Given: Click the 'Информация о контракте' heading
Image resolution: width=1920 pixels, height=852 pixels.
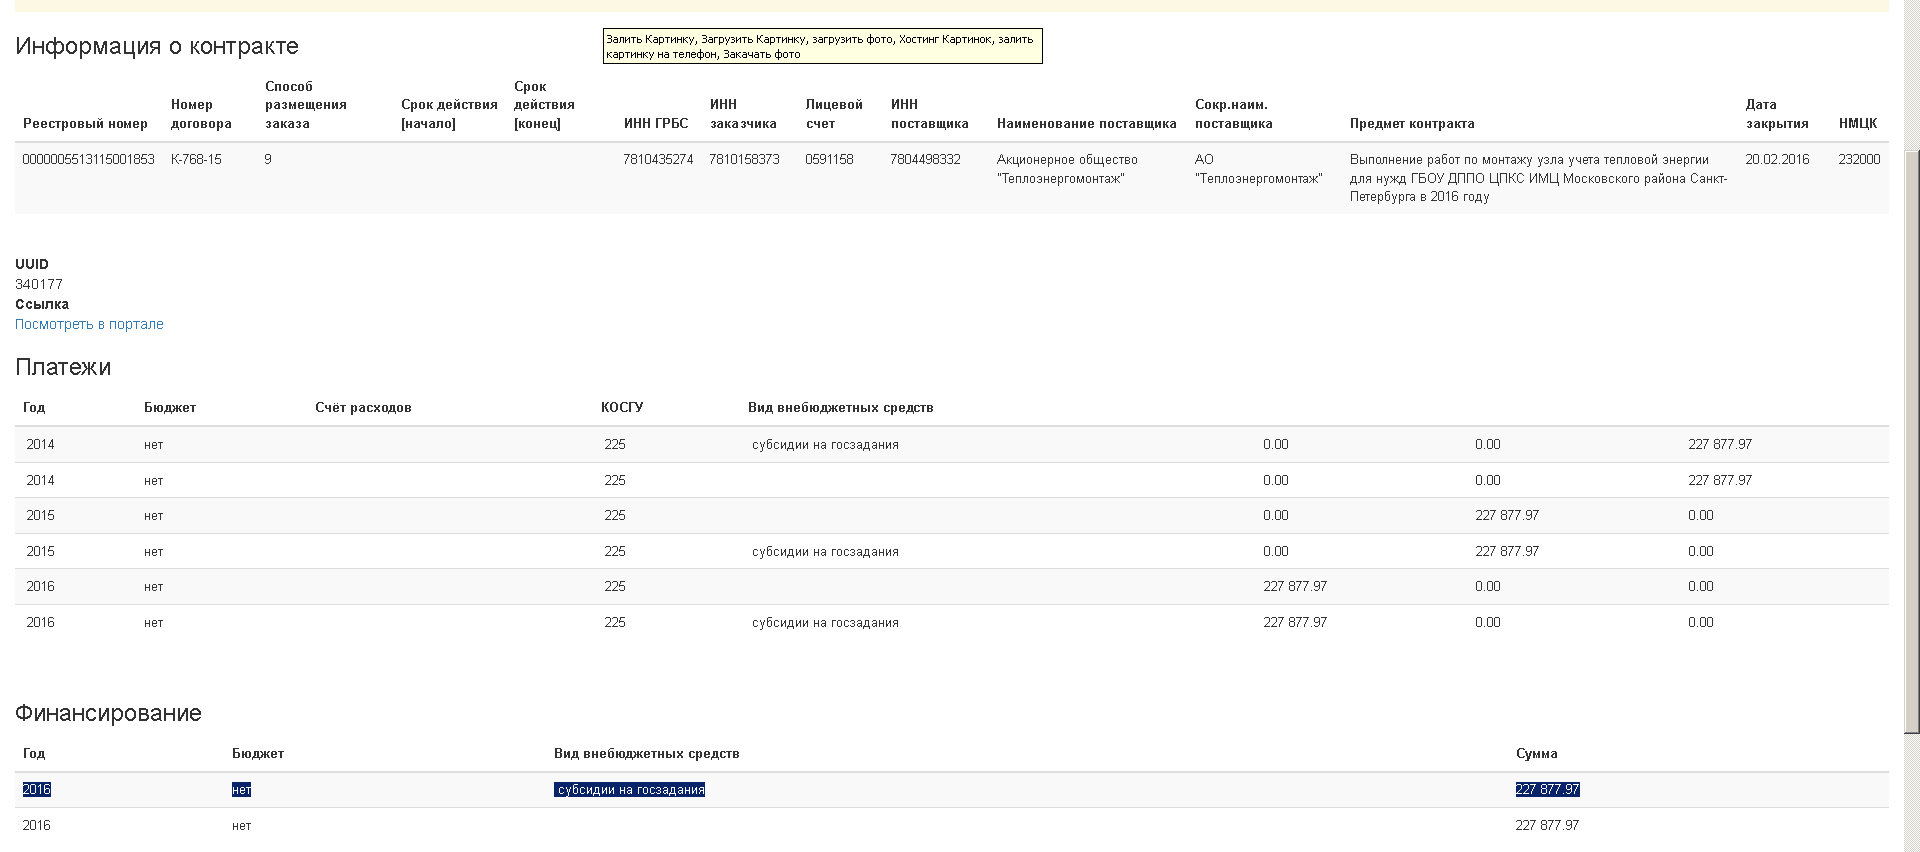Looking at the screenshot, I should [157, 46].
